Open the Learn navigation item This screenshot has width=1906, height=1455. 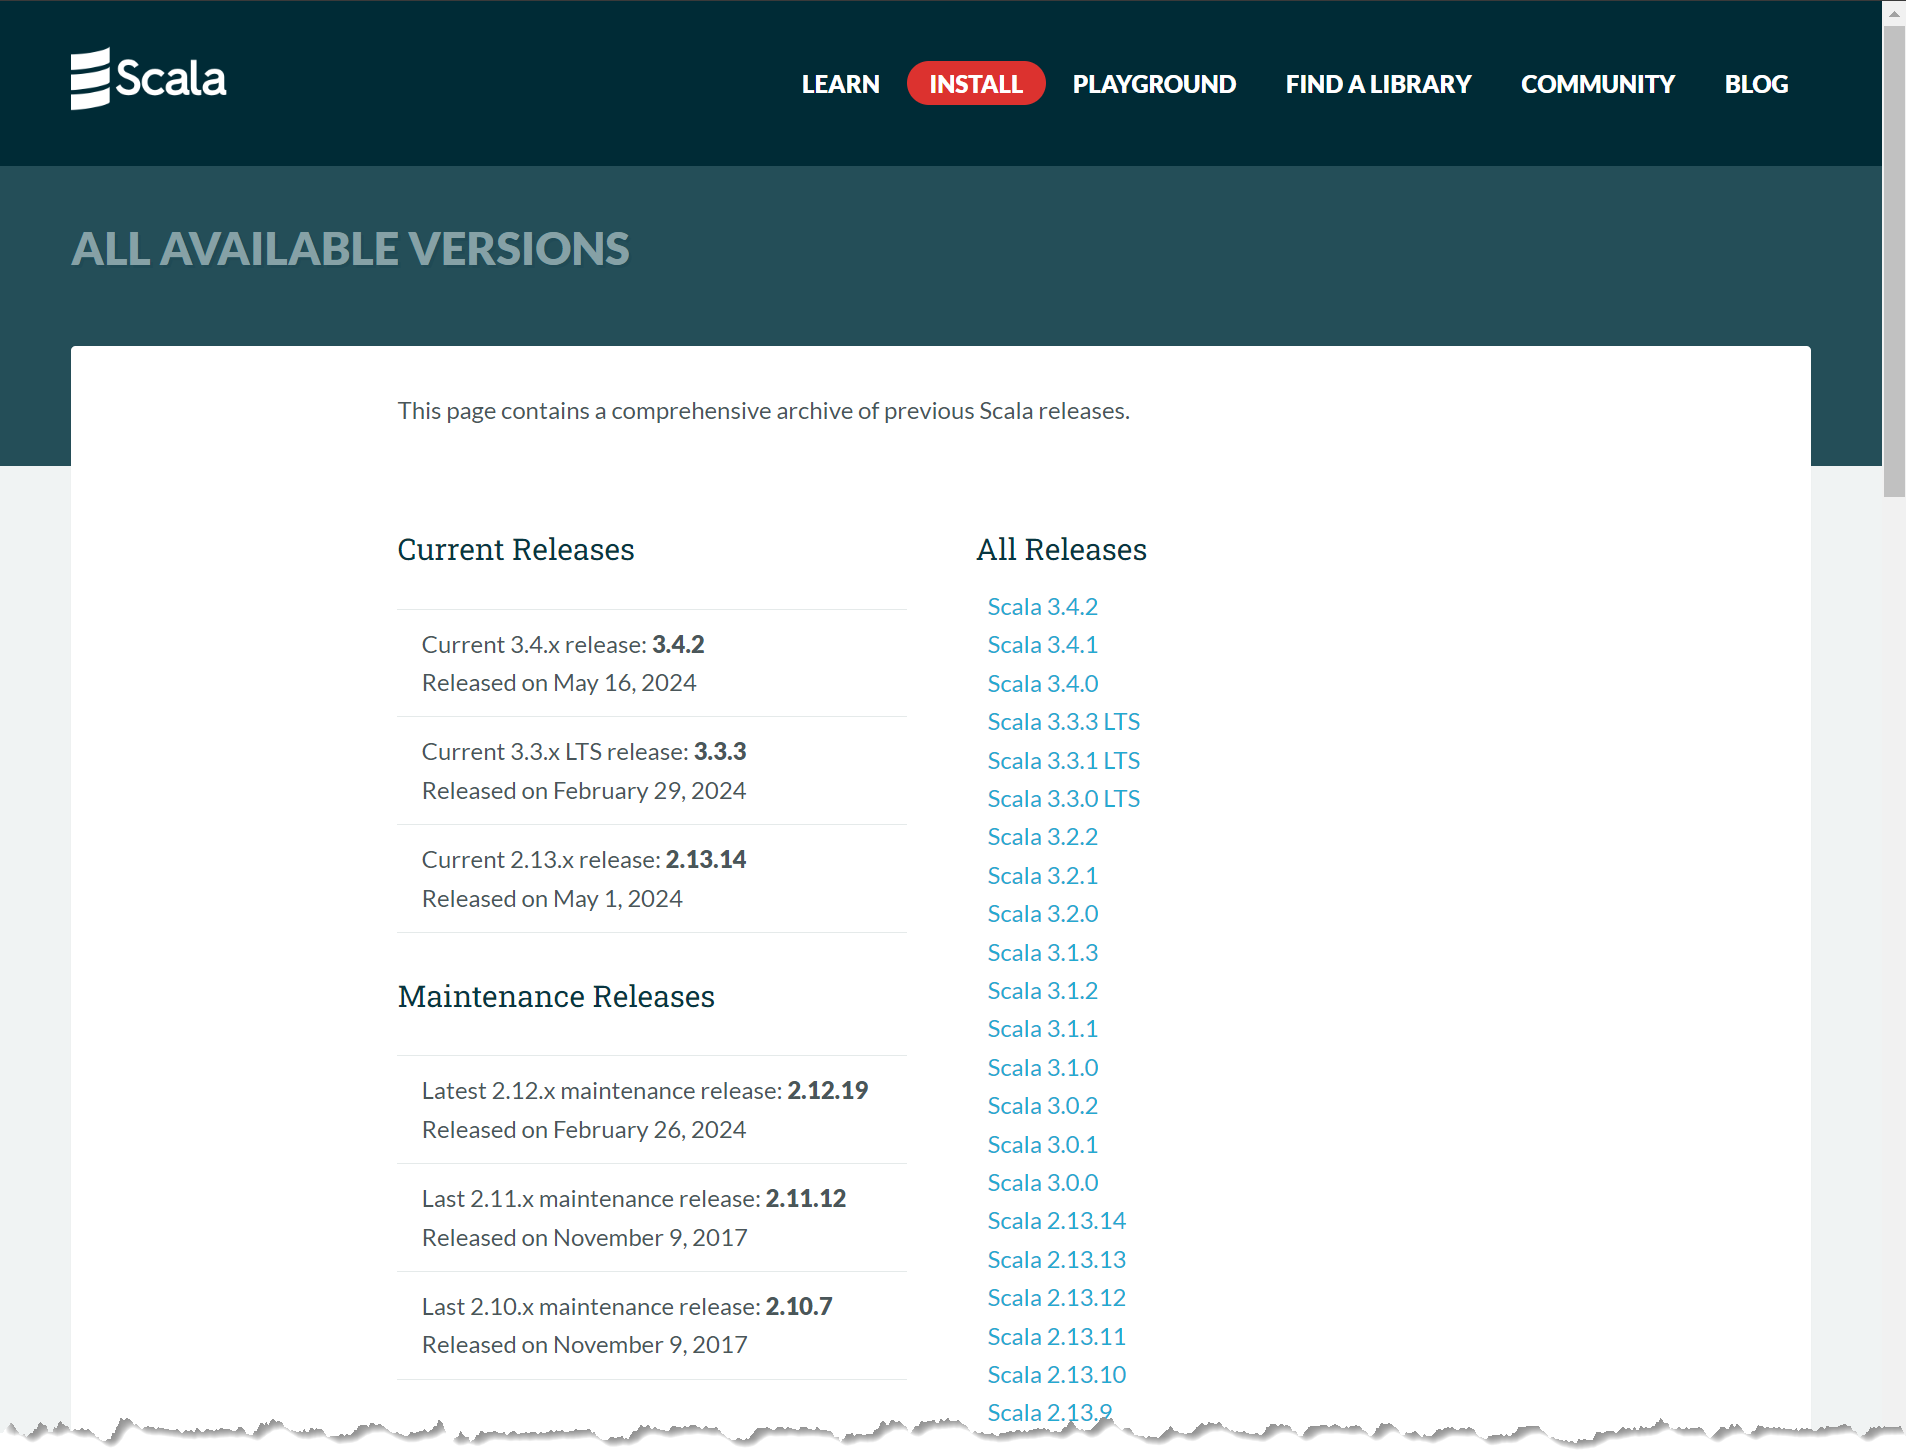click(x=840, y=84)
